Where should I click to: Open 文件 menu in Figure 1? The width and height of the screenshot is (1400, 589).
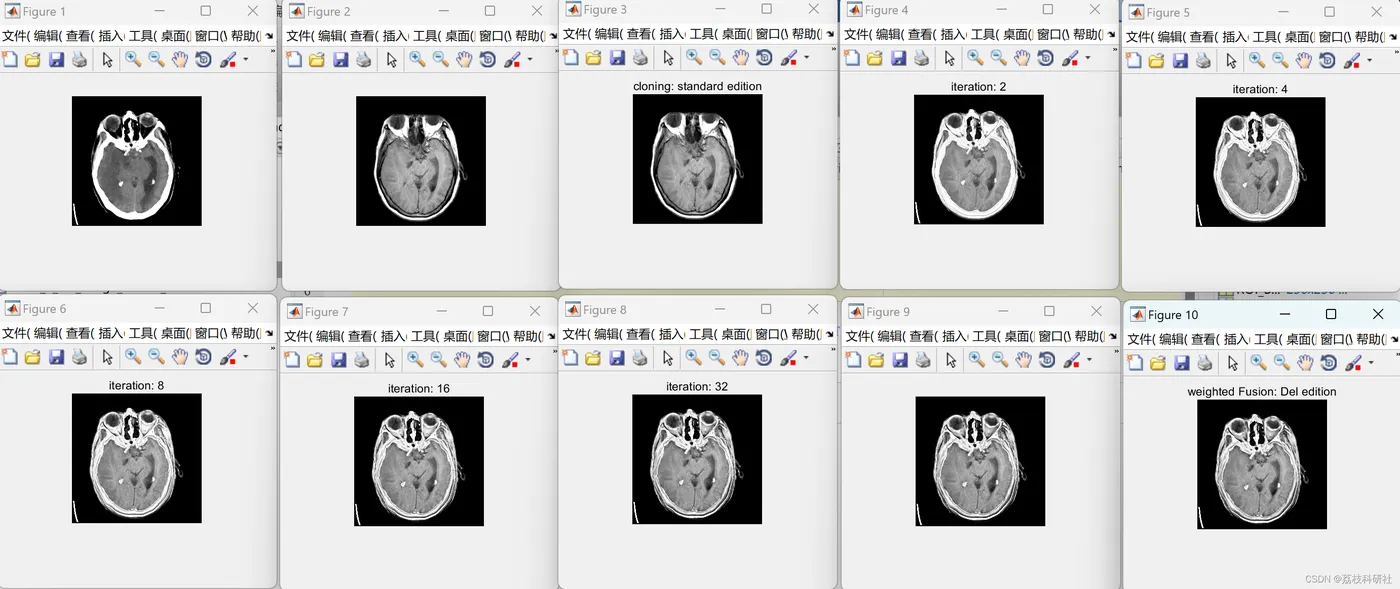(x=17, y=35)
